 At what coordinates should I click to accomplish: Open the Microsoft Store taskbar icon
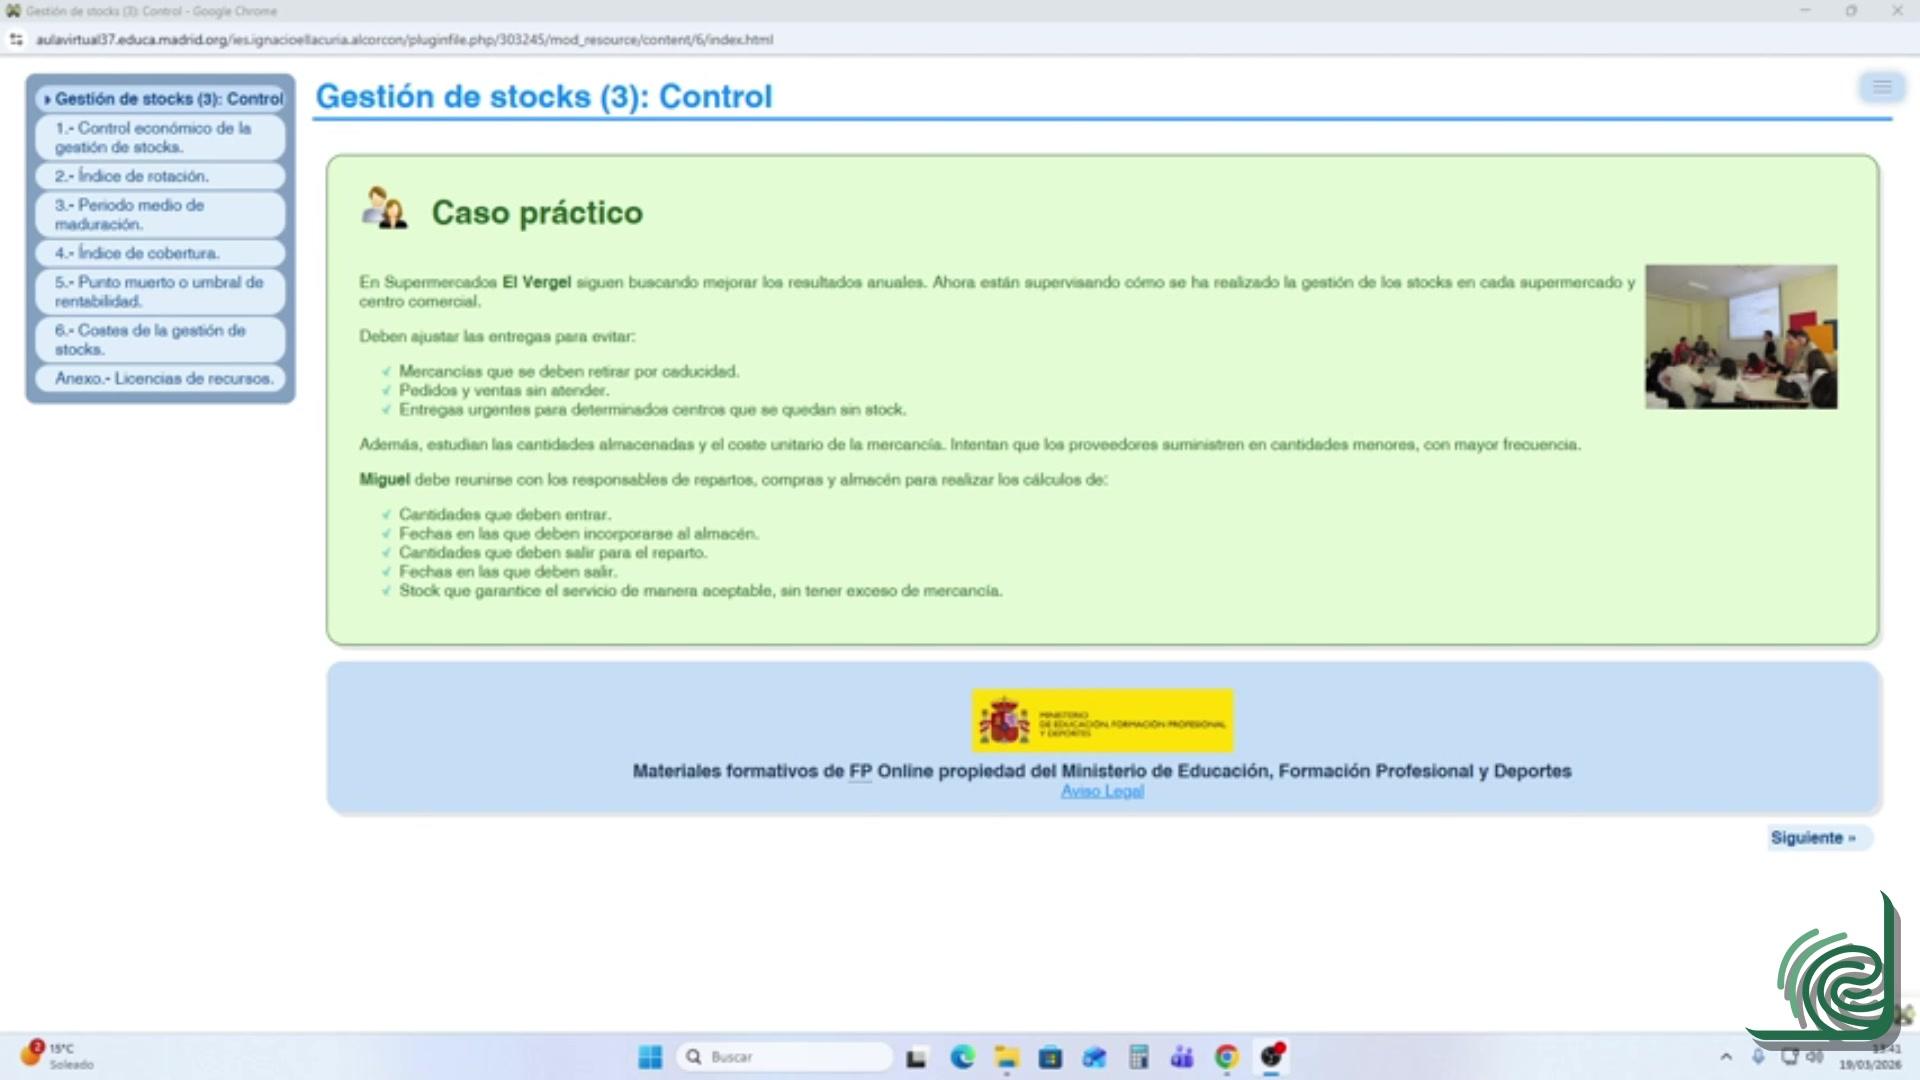tap(1050, 1057)
